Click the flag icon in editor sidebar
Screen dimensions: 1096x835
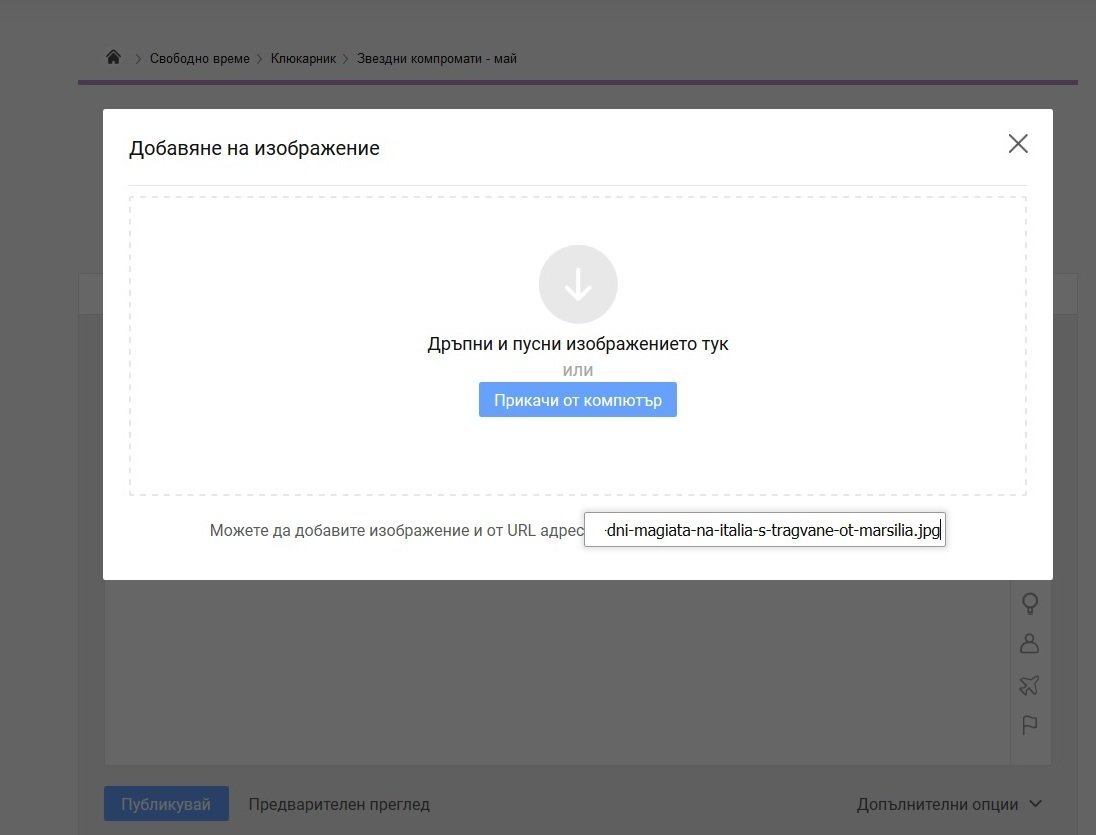tap(1029, 725)
